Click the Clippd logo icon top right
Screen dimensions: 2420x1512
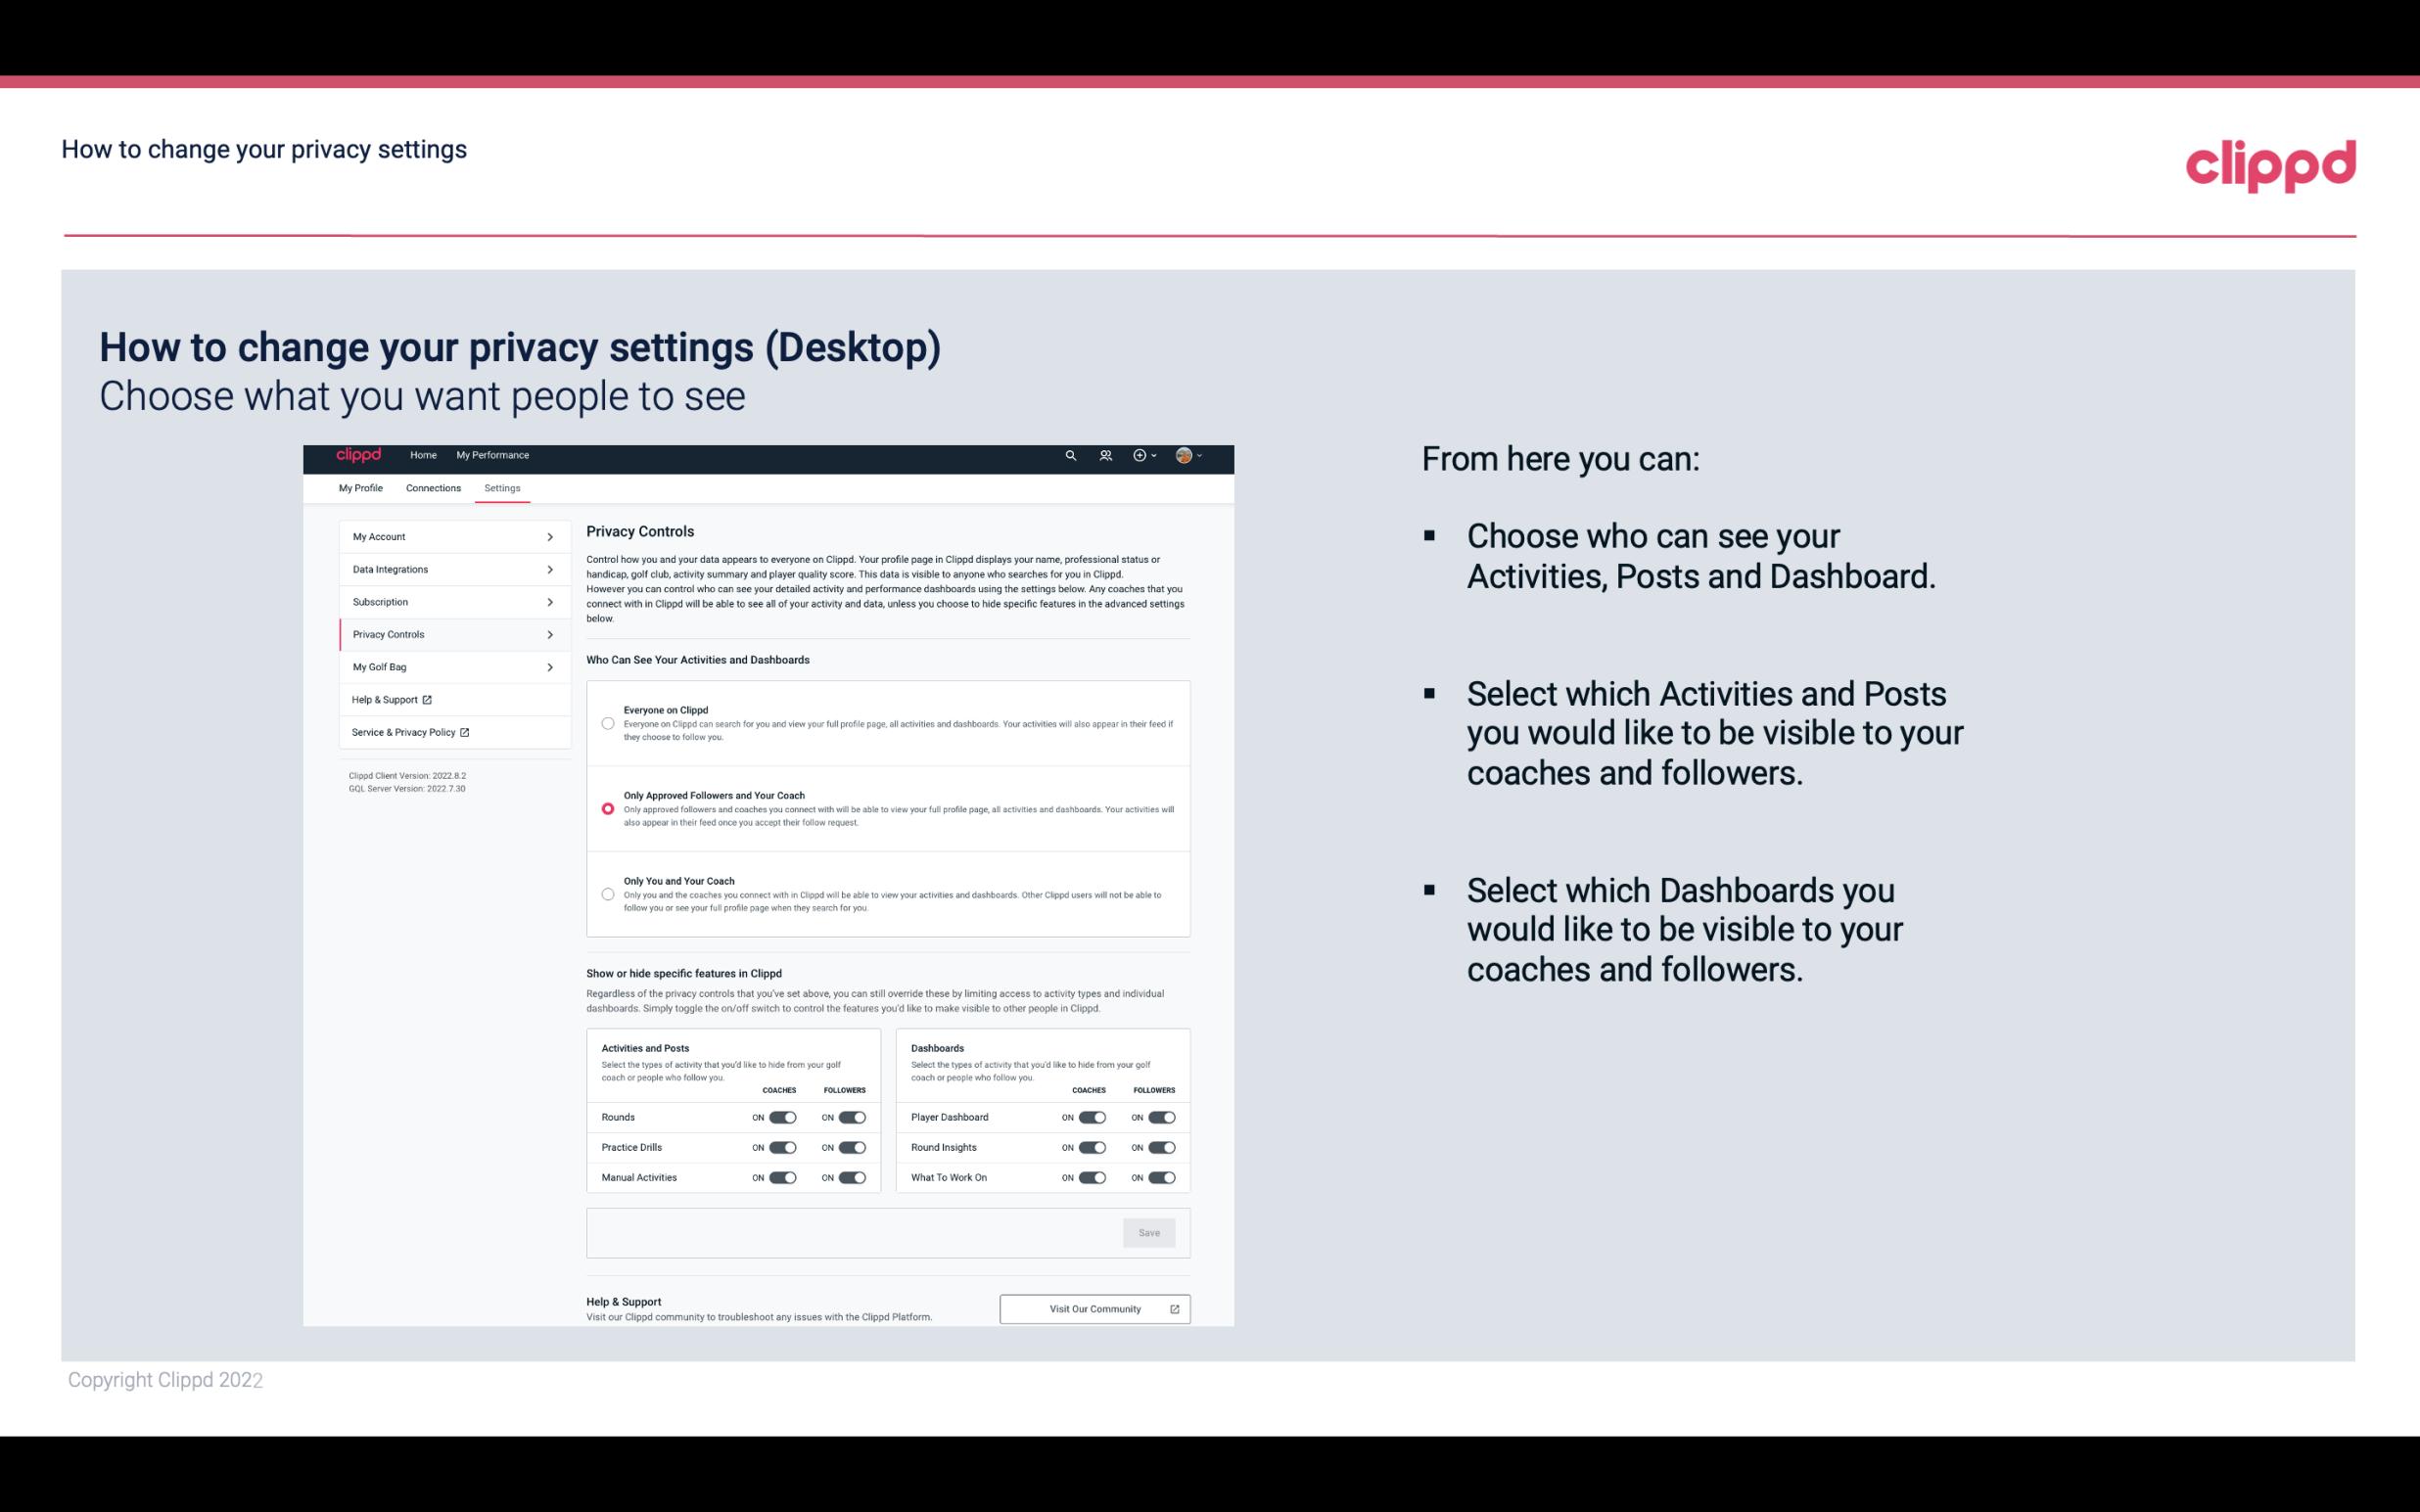pyautogui.click(x=2270, y=165)
